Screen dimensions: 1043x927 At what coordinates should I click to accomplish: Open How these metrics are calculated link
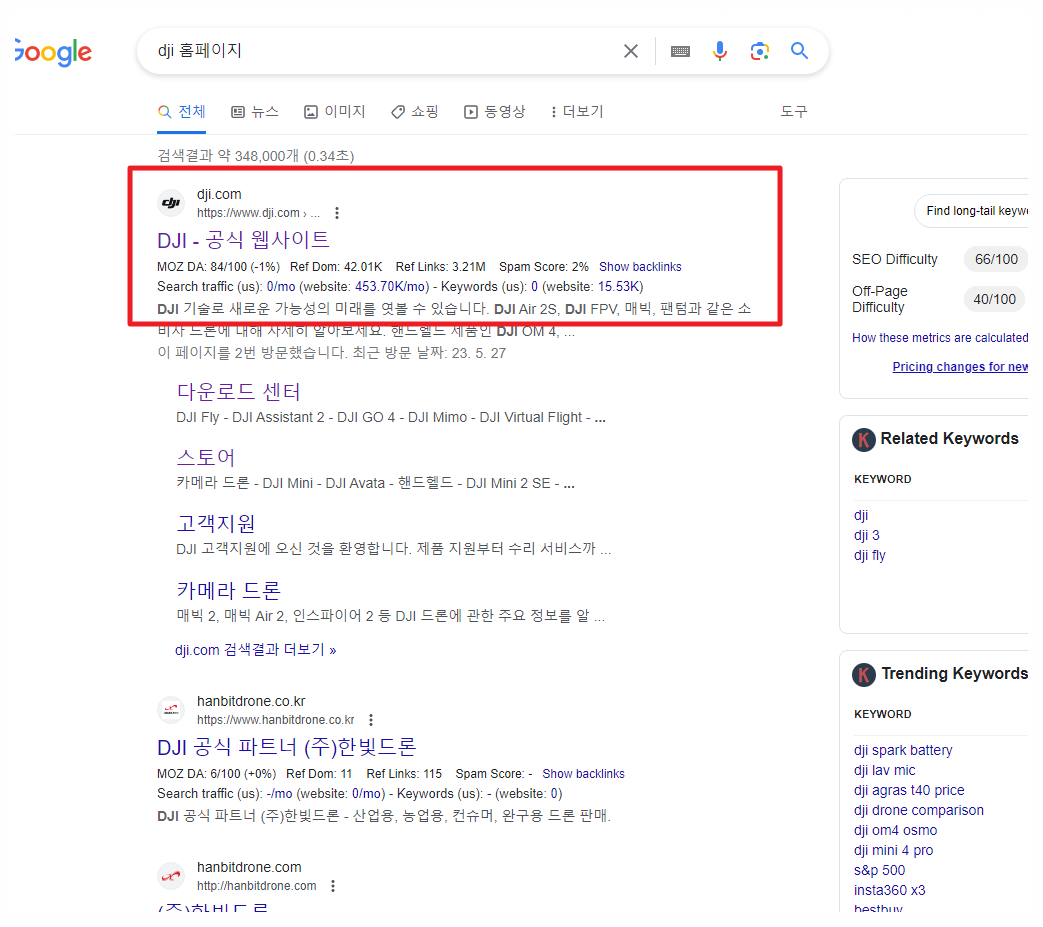click(940, 338)
